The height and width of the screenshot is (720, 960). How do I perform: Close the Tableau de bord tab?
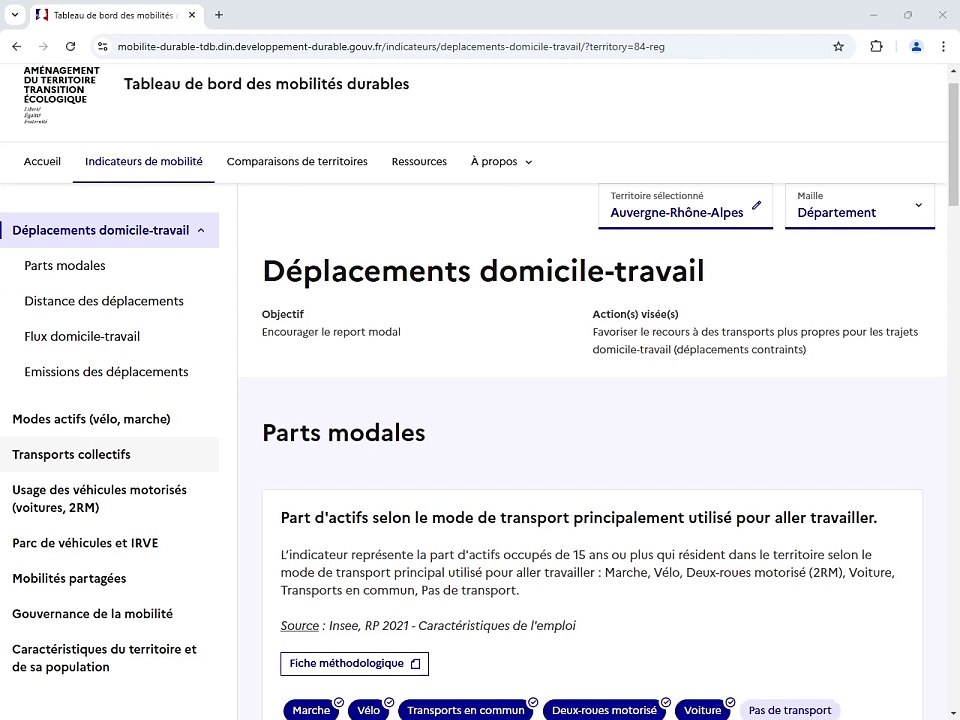[x=192, y=15]
